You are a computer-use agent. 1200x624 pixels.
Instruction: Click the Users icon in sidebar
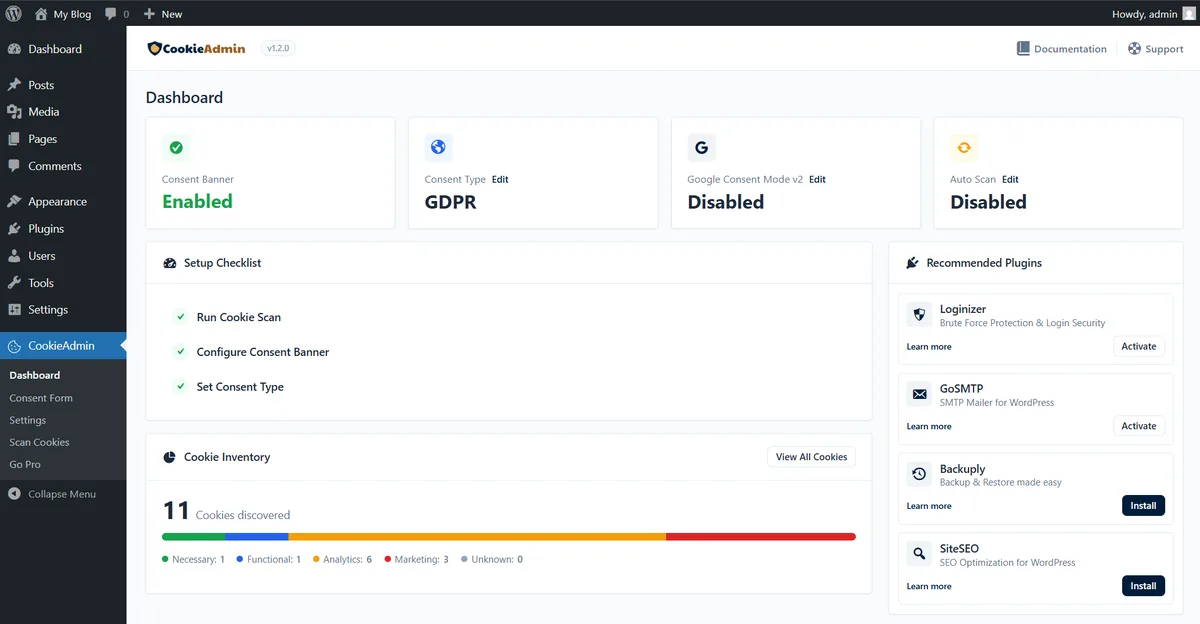[x=14, y=256]
